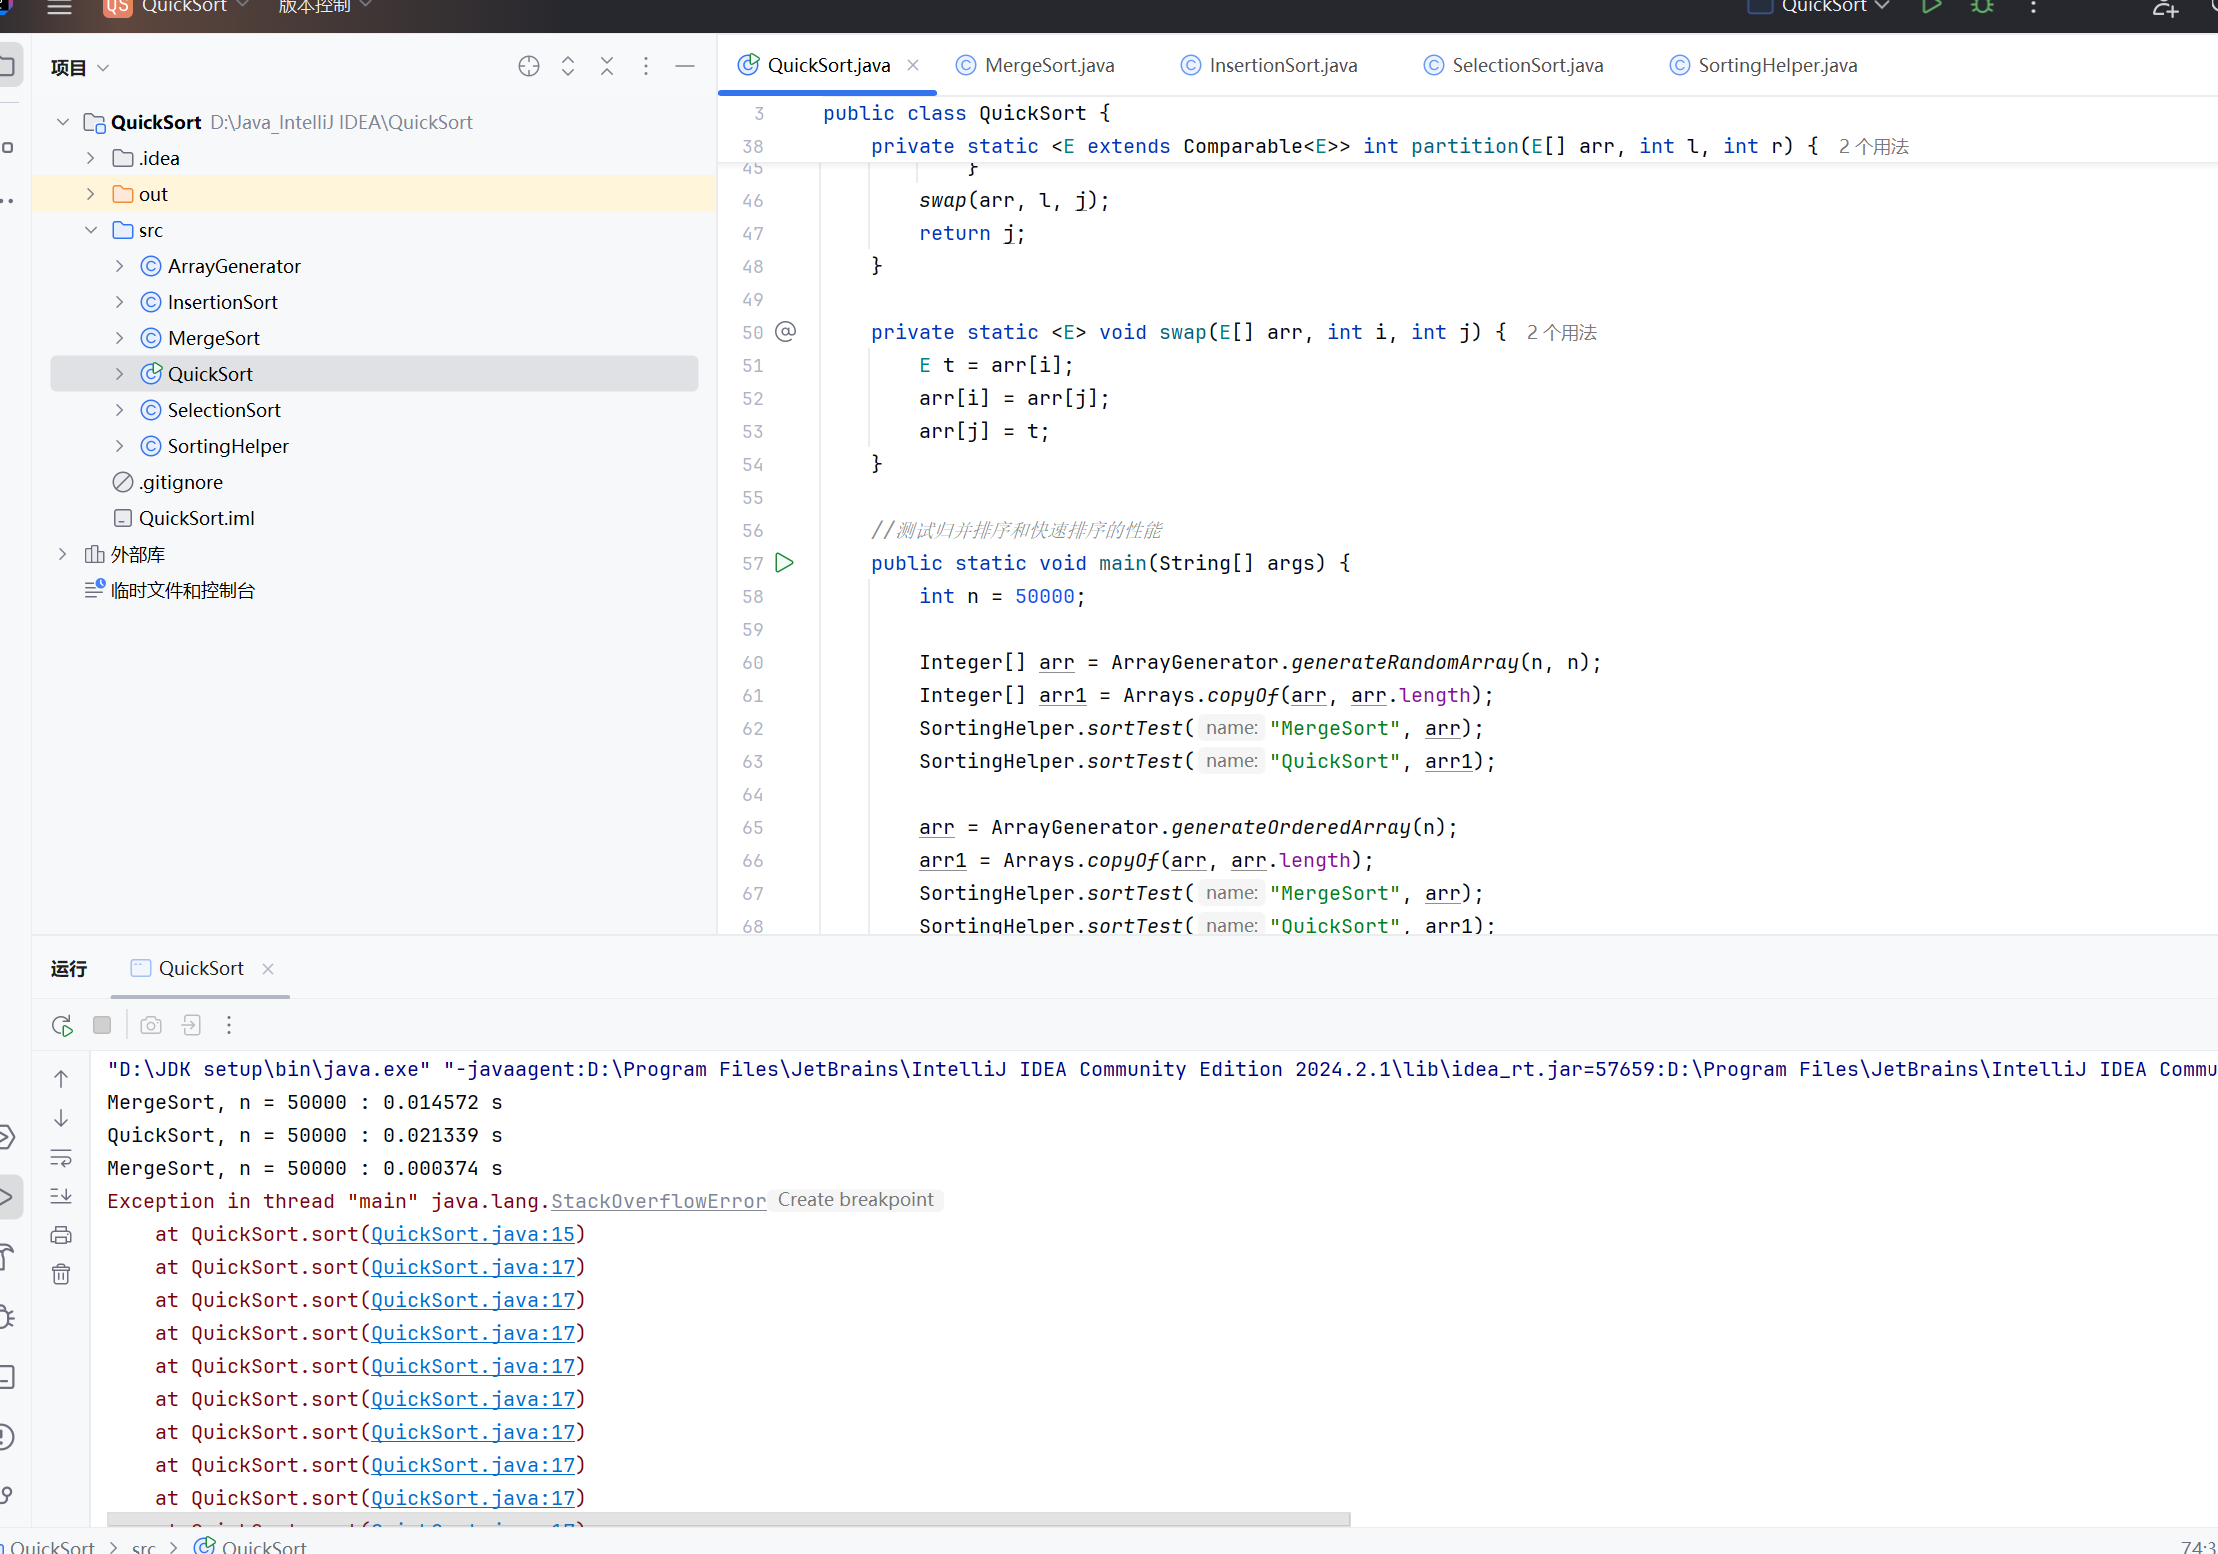Viewport: 2218px width, 1554px height.
Task: Open the QuickSort run configuration dropdown
Action: (x=1820, y=7)
